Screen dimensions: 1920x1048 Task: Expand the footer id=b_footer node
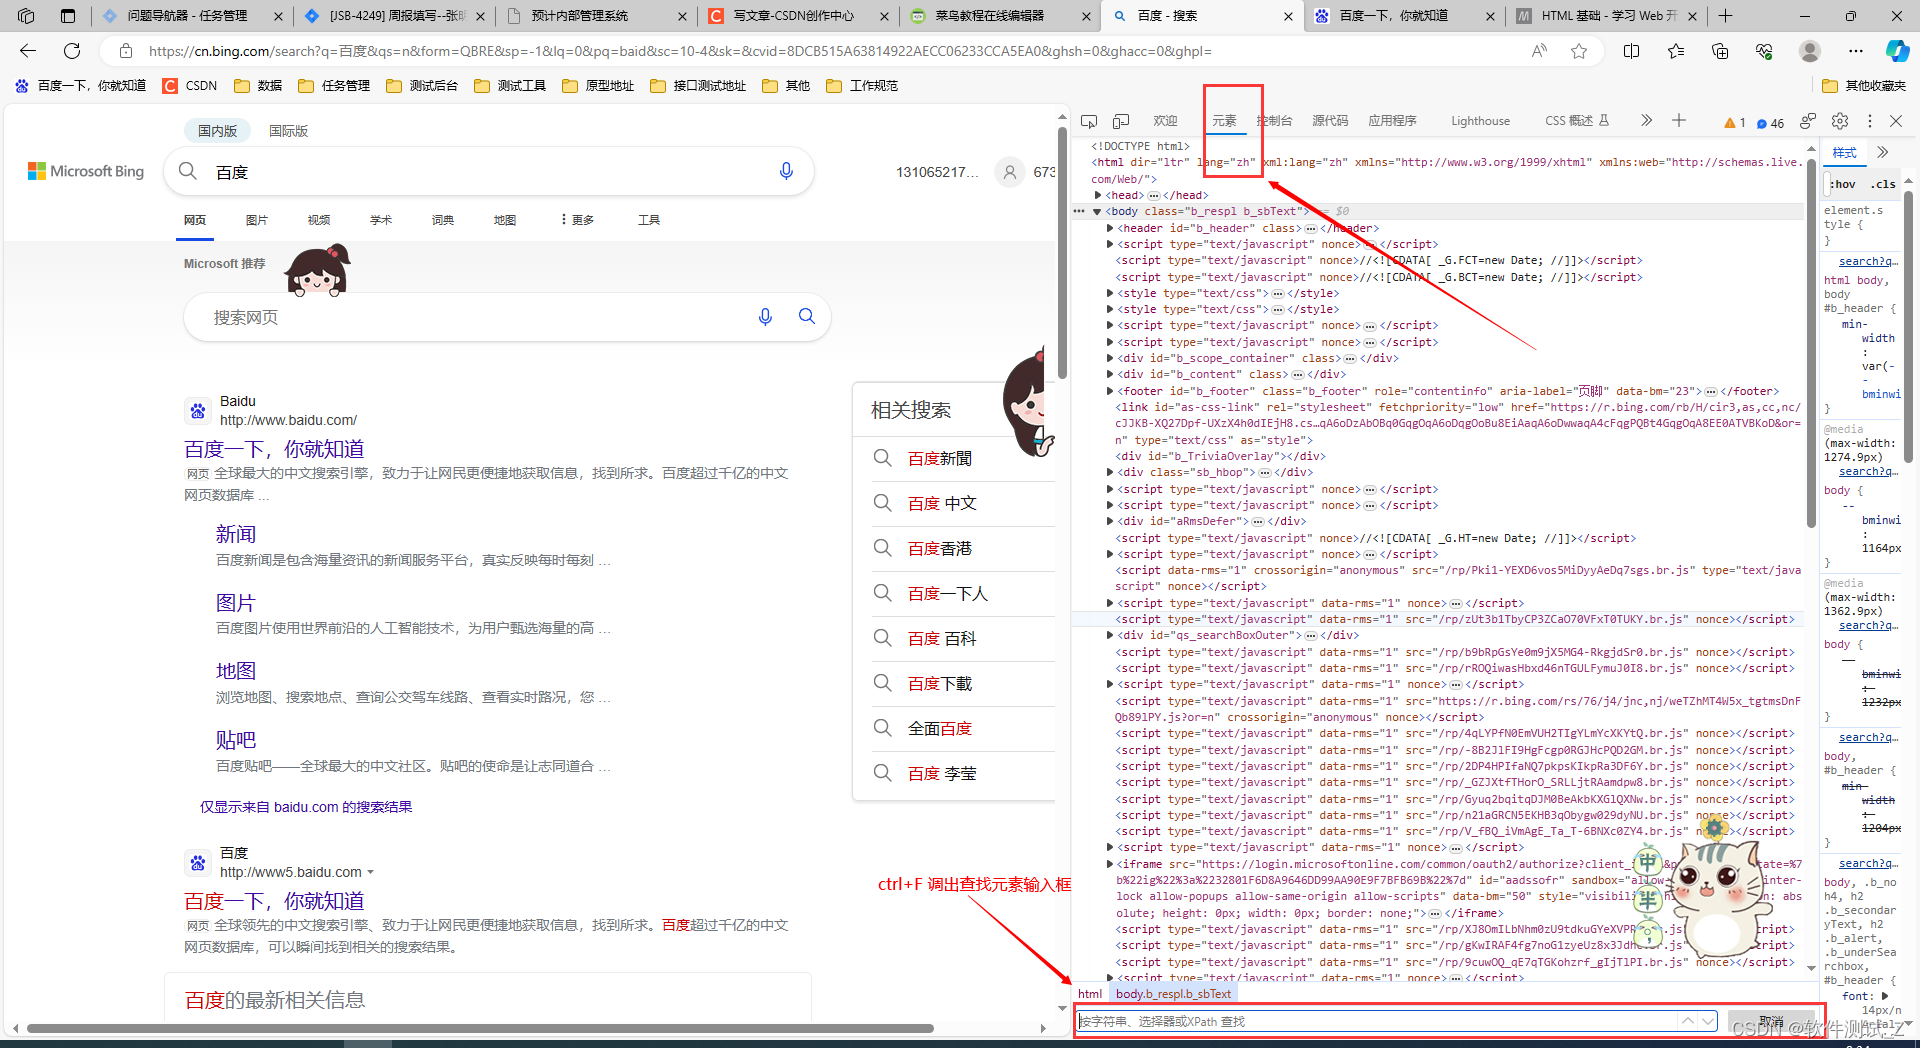click(x=1110, y=391)
